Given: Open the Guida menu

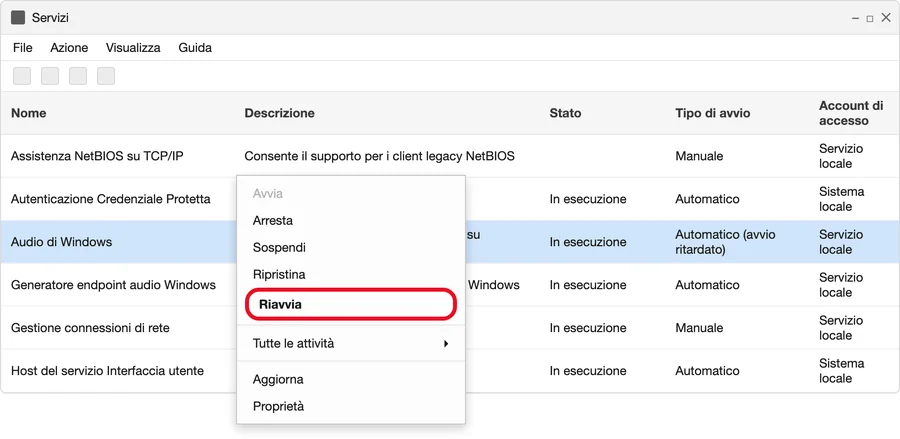Looking at the screenshot, I should pos(195,48).
